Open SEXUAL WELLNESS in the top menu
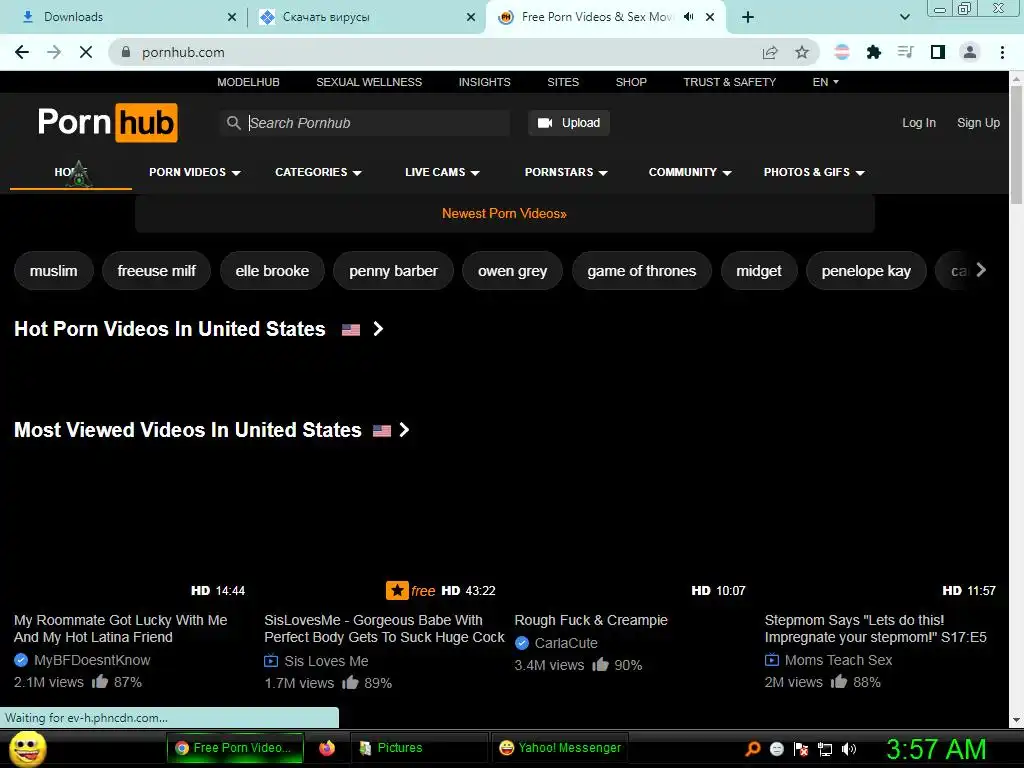The image size is (1024, 768). click(x=369, y=82)
